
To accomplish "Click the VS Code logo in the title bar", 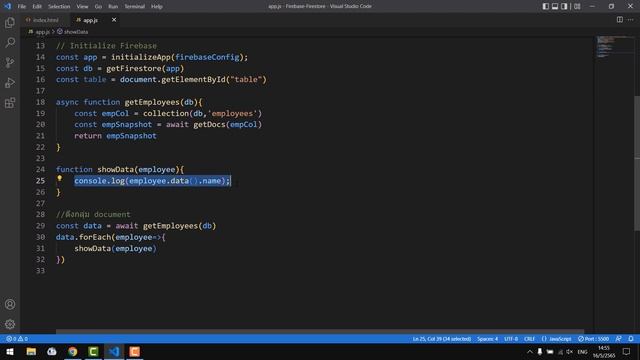I will pos(7,6).
